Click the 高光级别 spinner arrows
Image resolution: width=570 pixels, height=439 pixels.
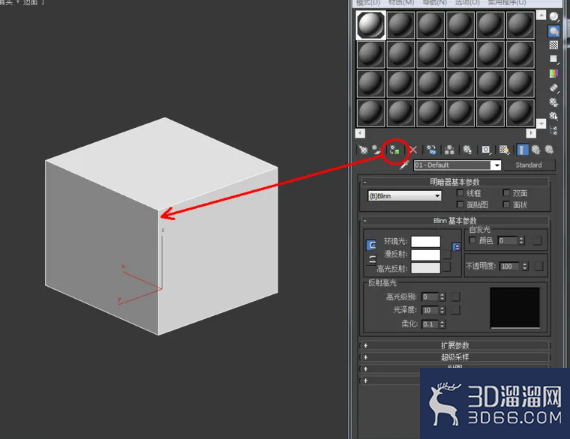[x=442, y=297]
